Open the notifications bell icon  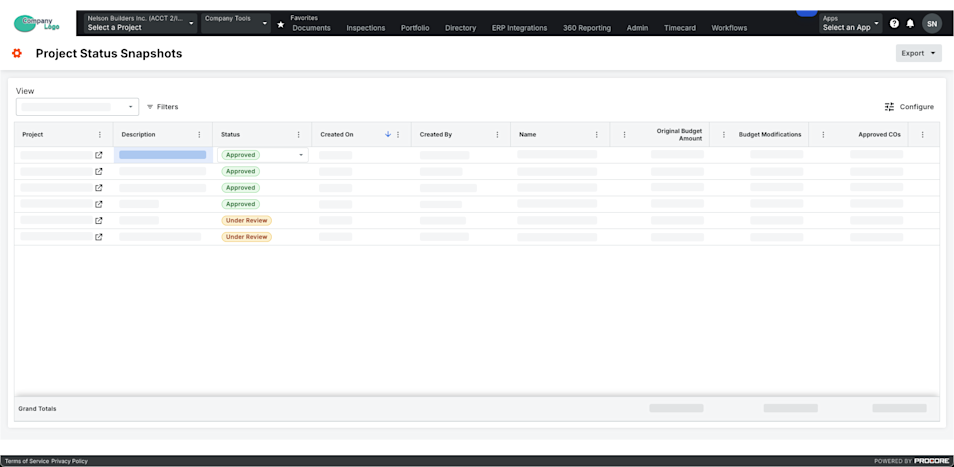point(910,24)
